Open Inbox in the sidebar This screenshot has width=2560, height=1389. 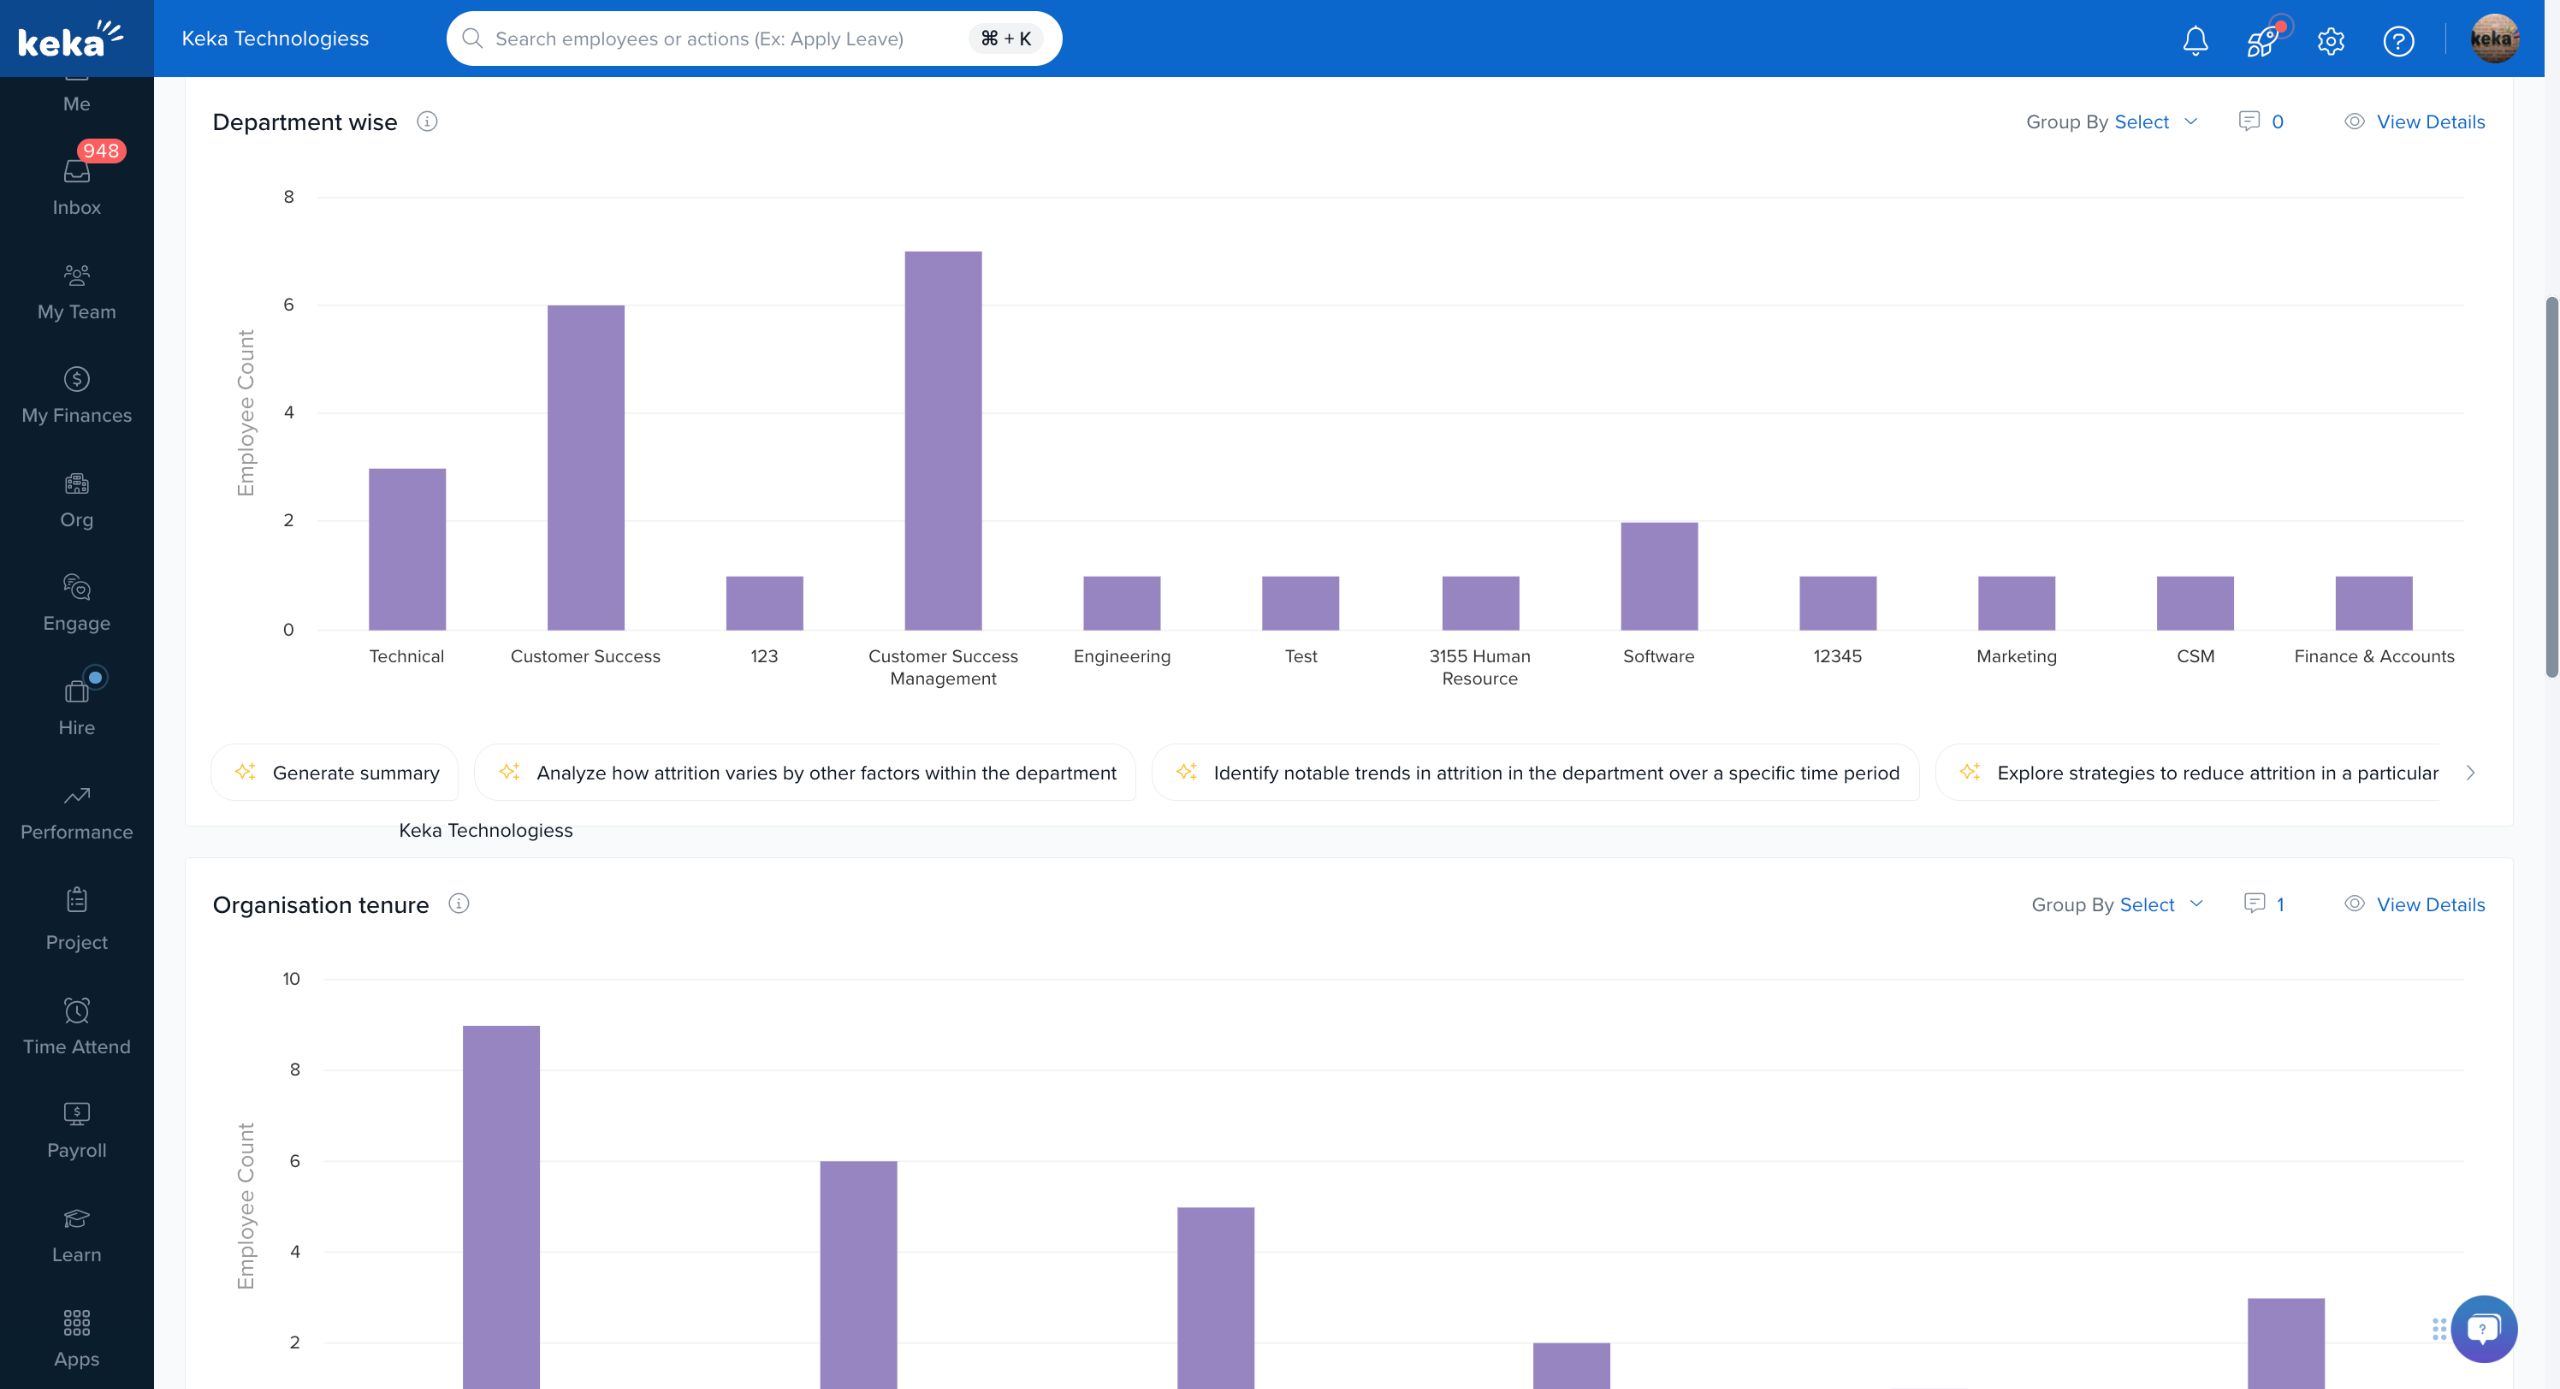coord(77,186)
